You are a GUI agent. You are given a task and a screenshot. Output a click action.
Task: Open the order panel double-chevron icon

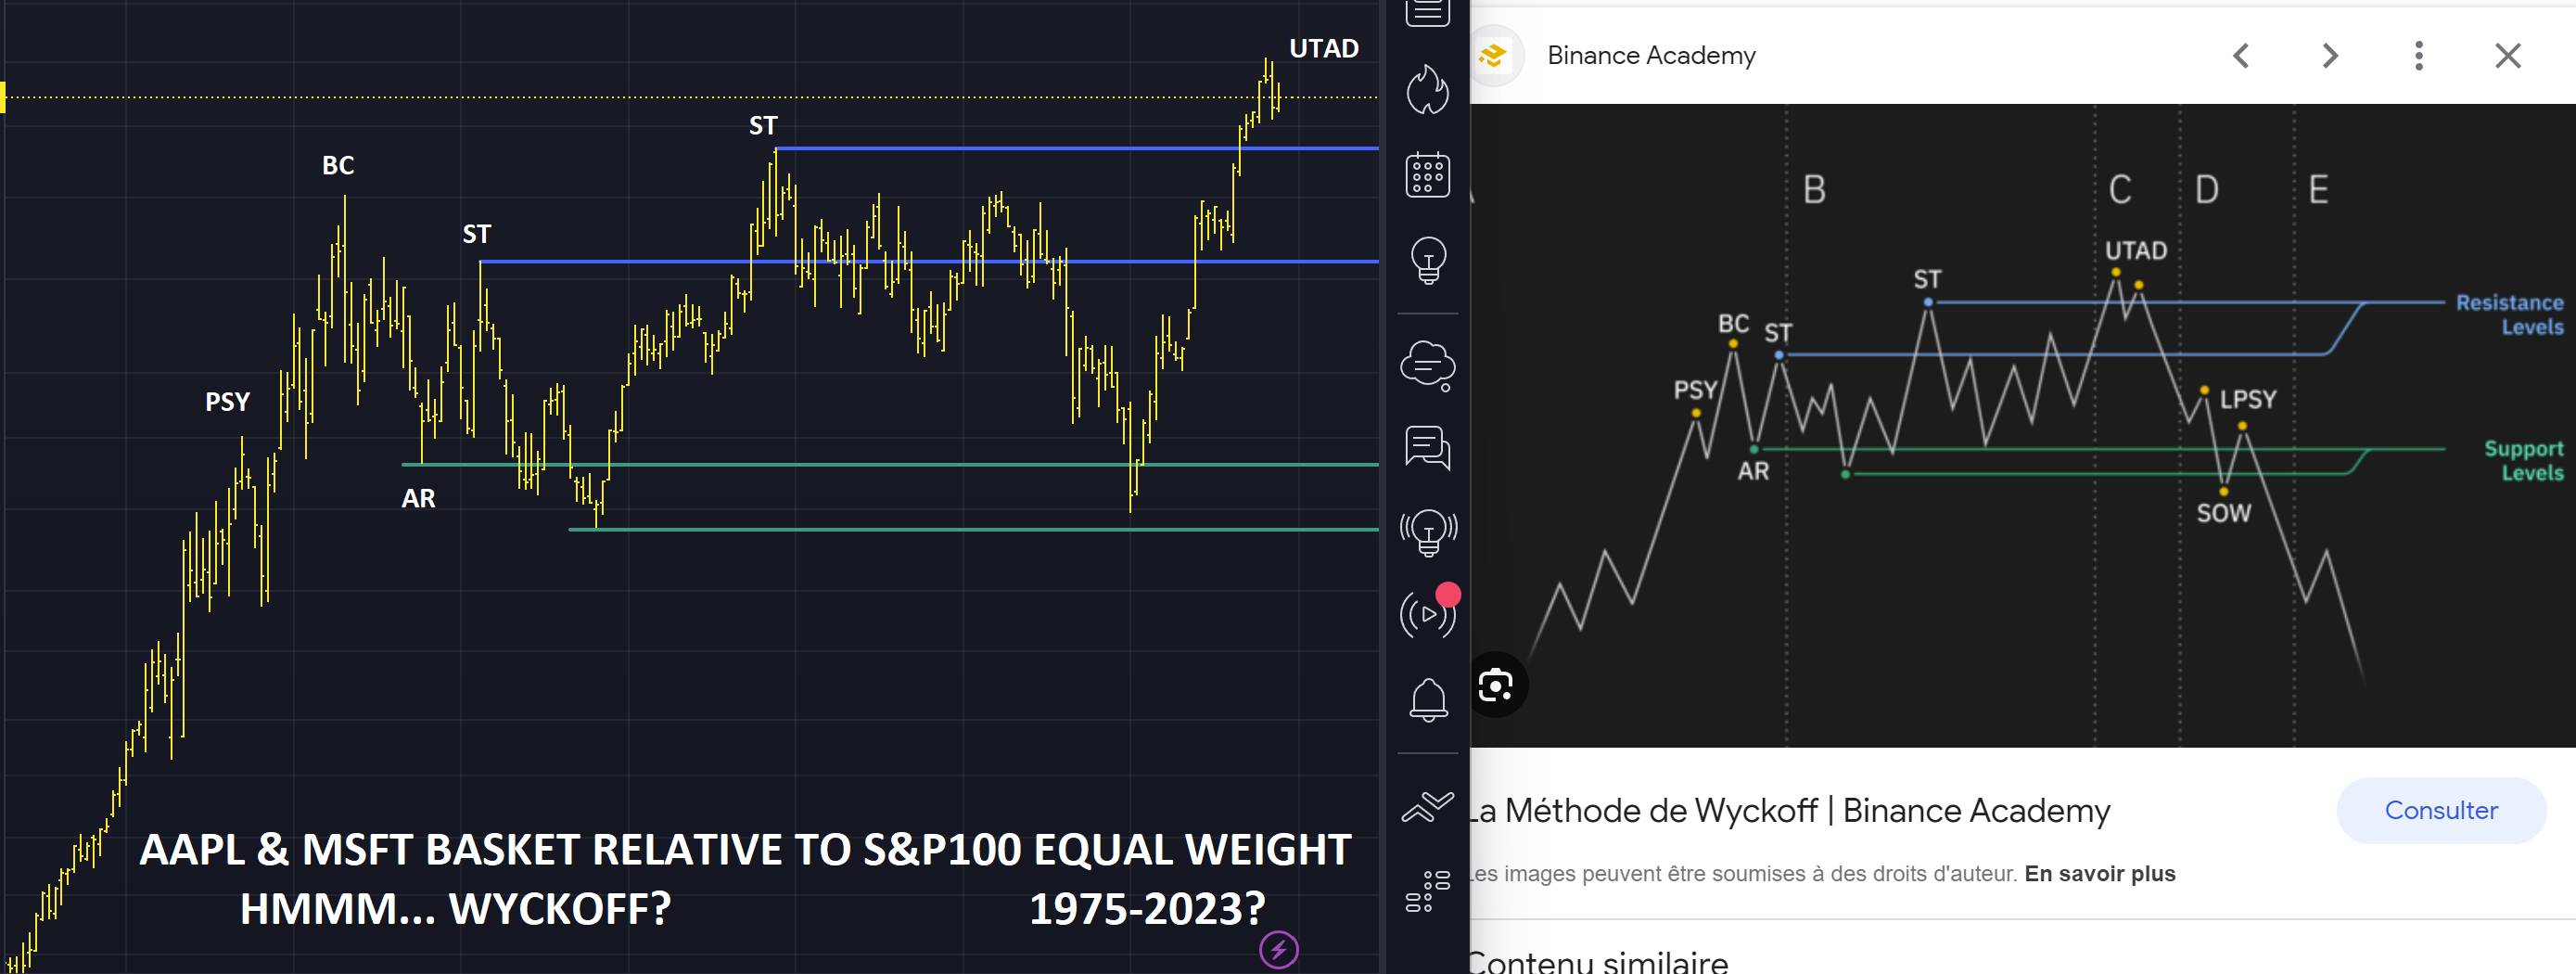click(x=1428, y=806)
